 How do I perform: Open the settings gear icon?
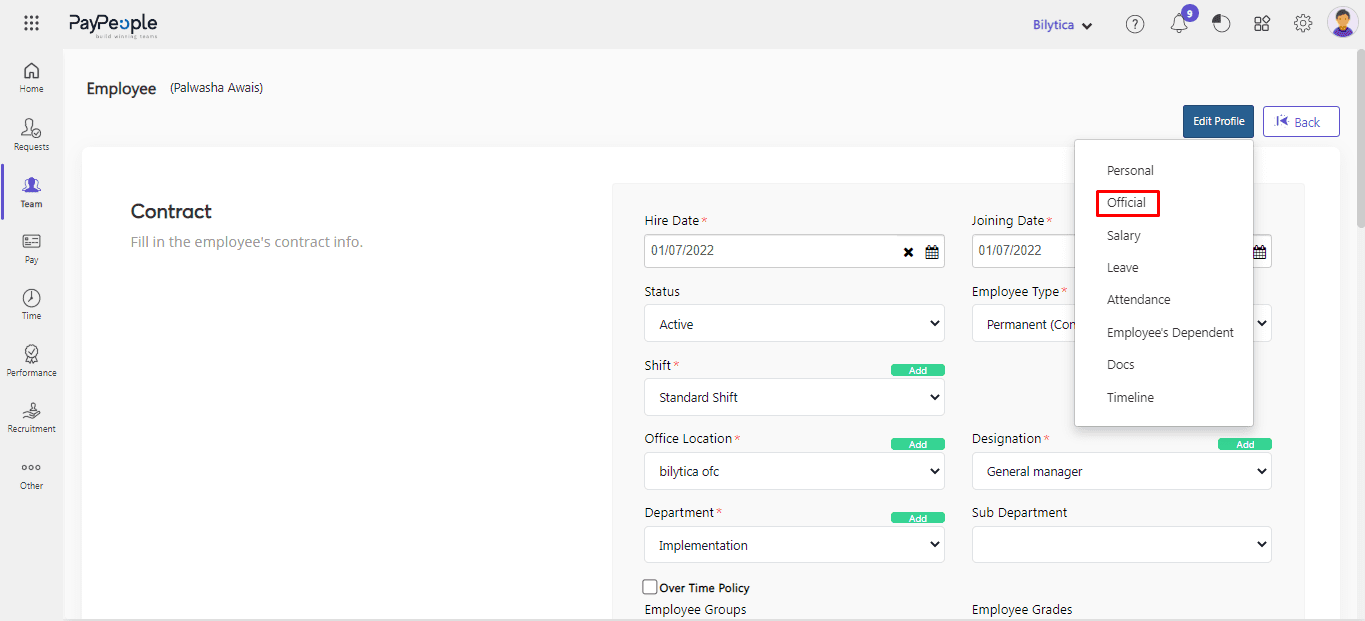1302,24
